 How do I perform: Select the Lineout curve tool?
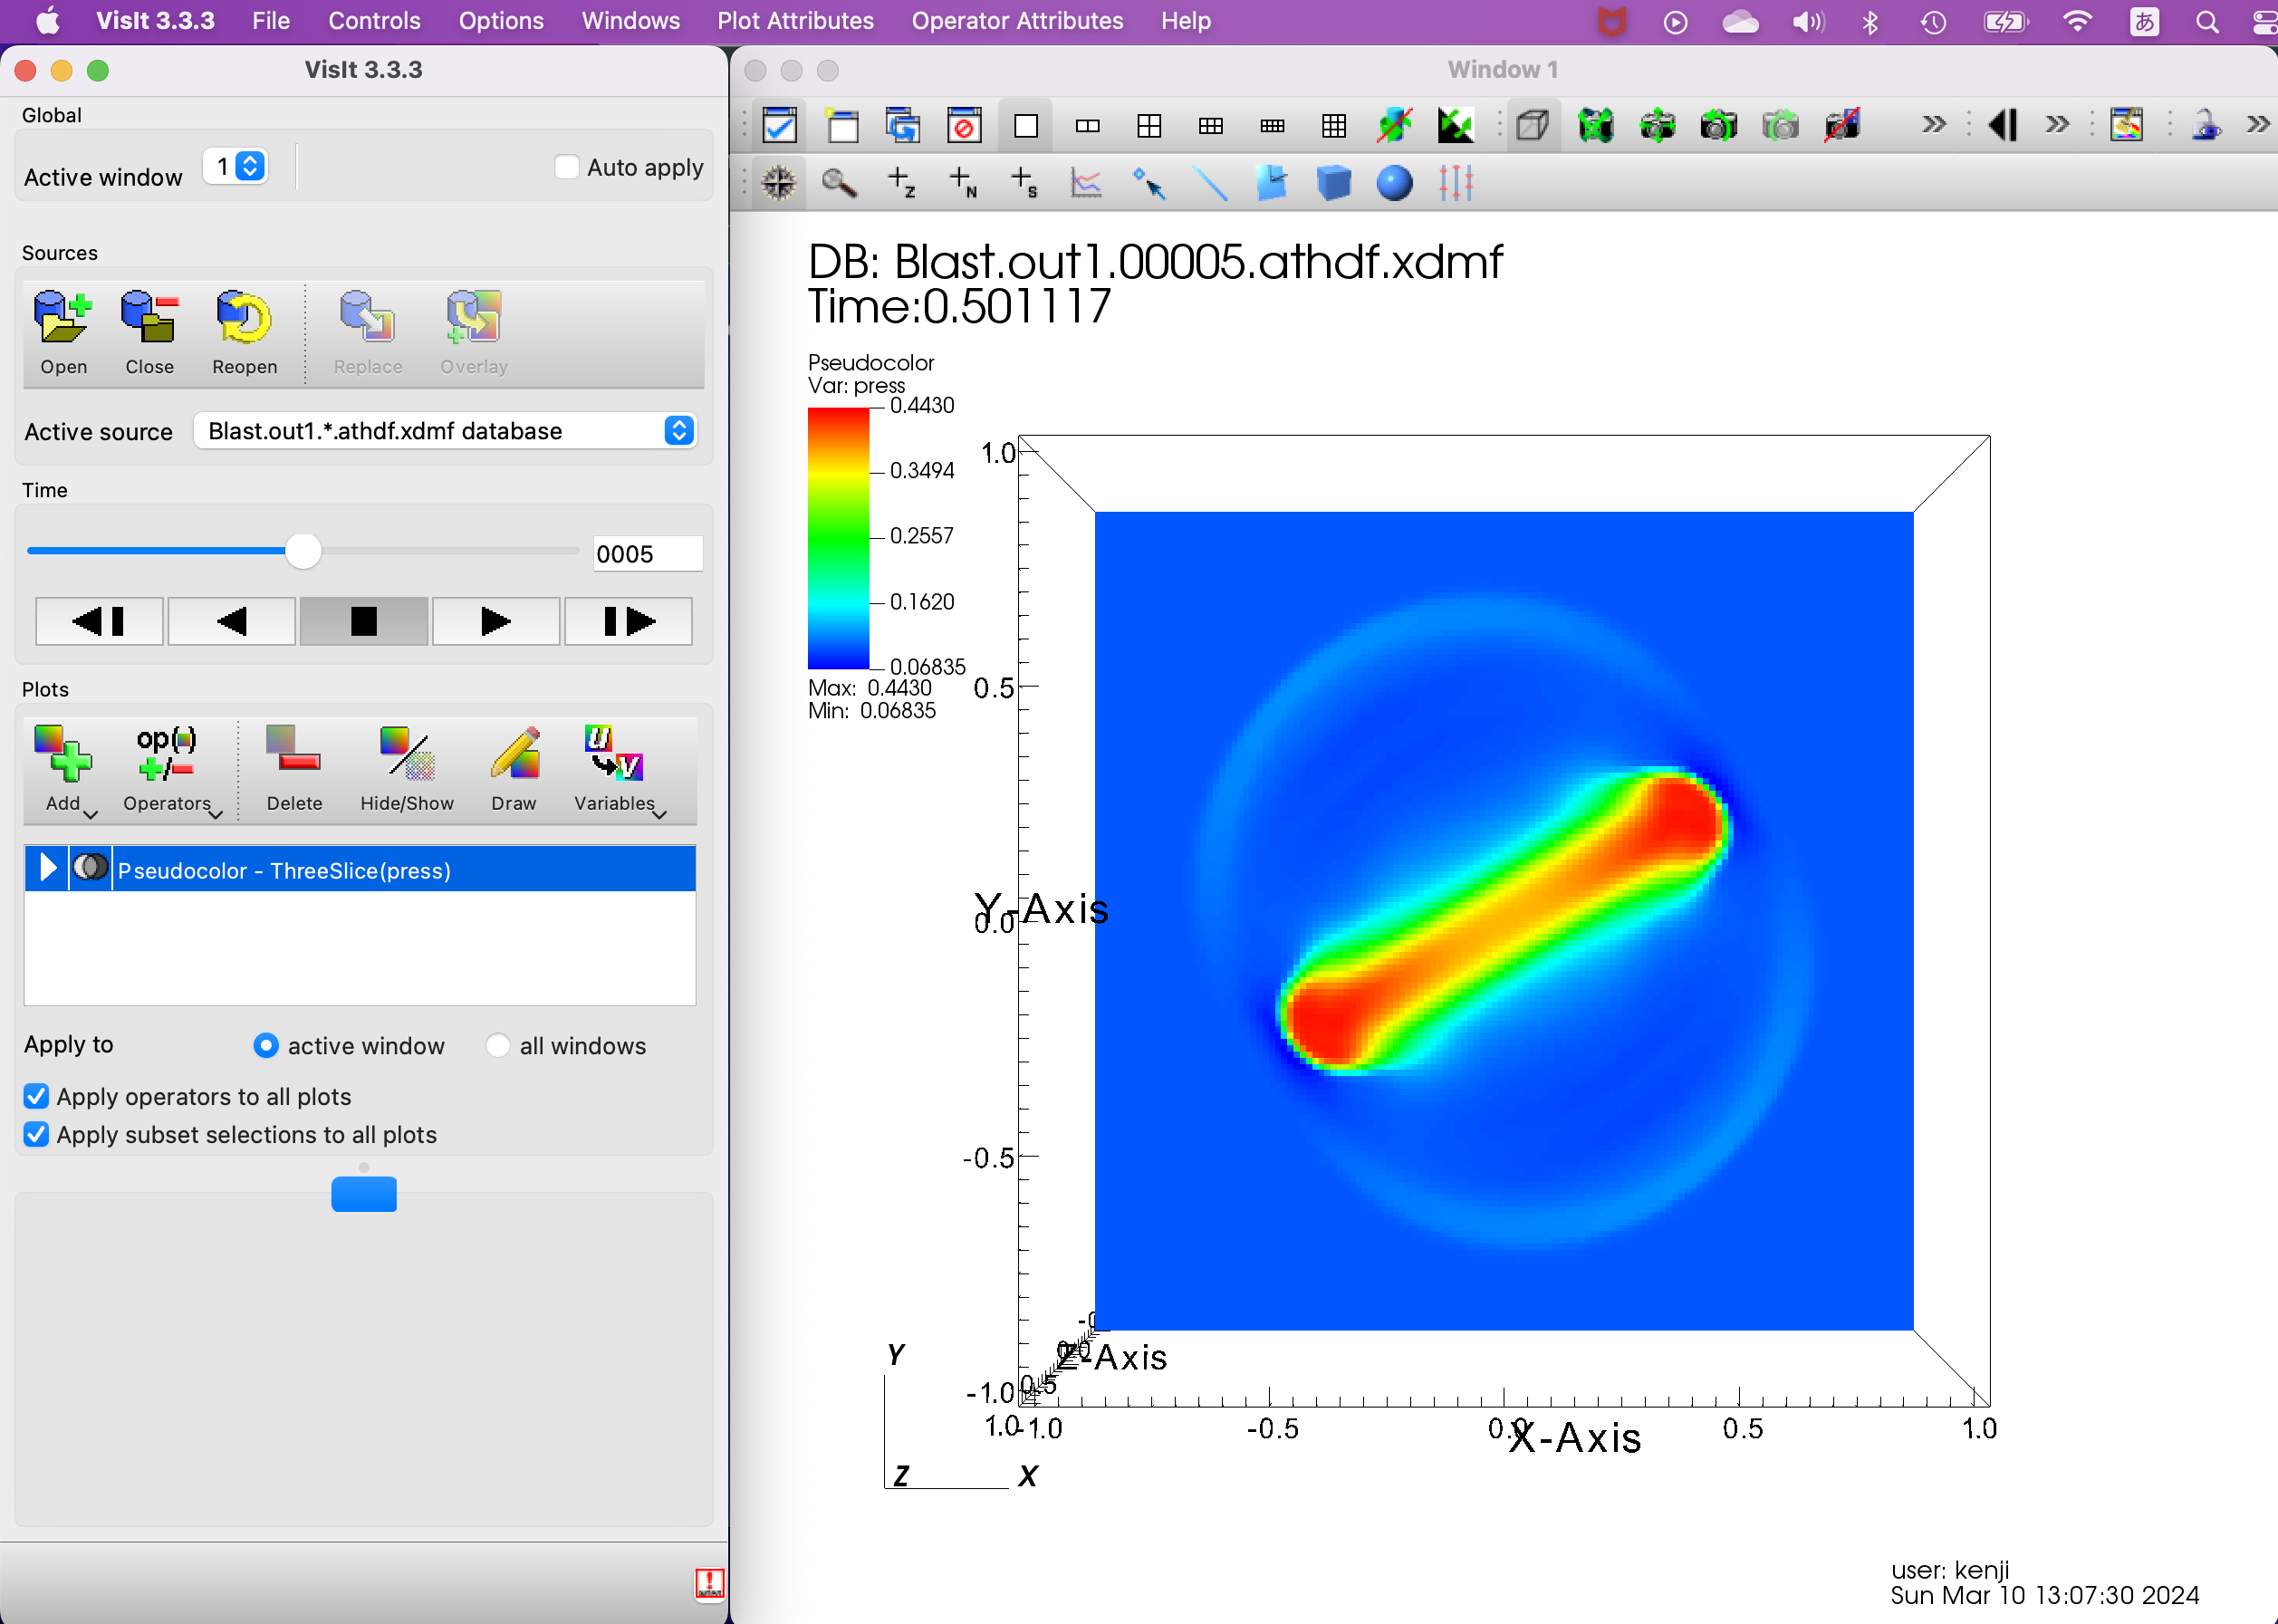(1086, 183)
